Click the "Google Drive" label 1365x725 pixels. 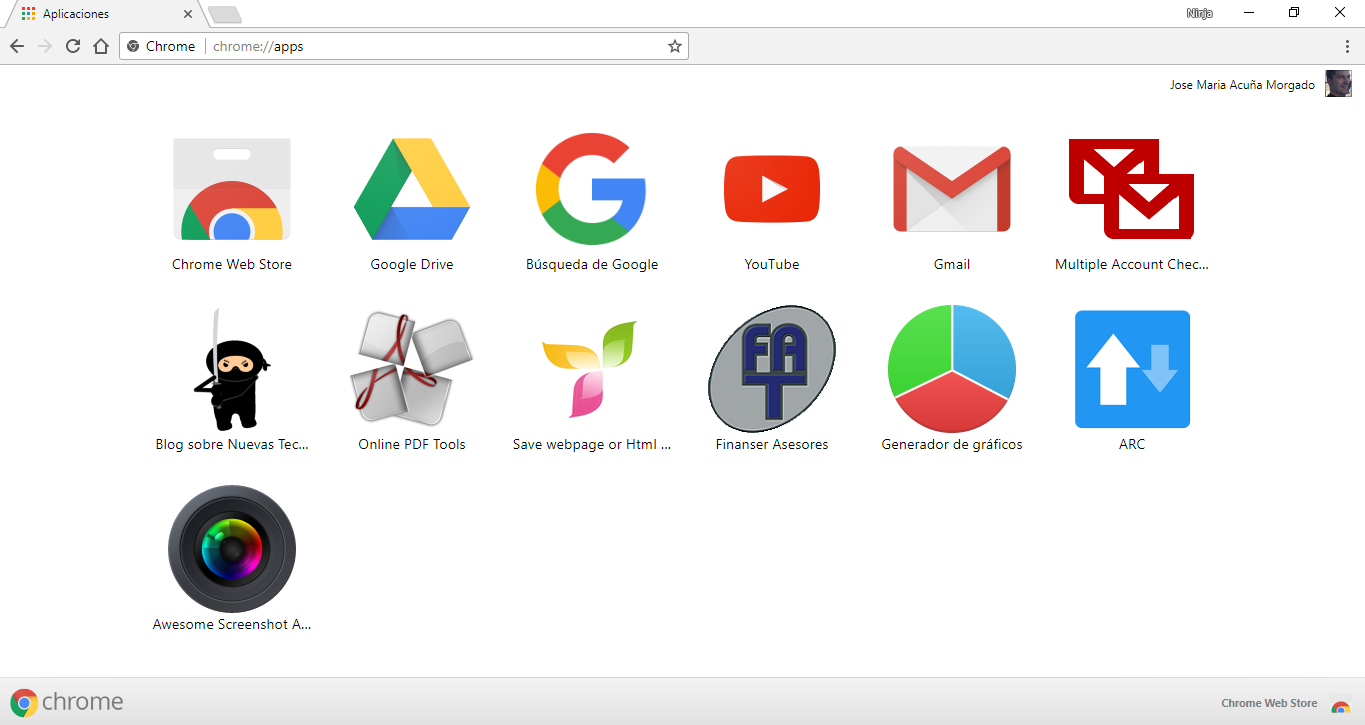(412, 264)
